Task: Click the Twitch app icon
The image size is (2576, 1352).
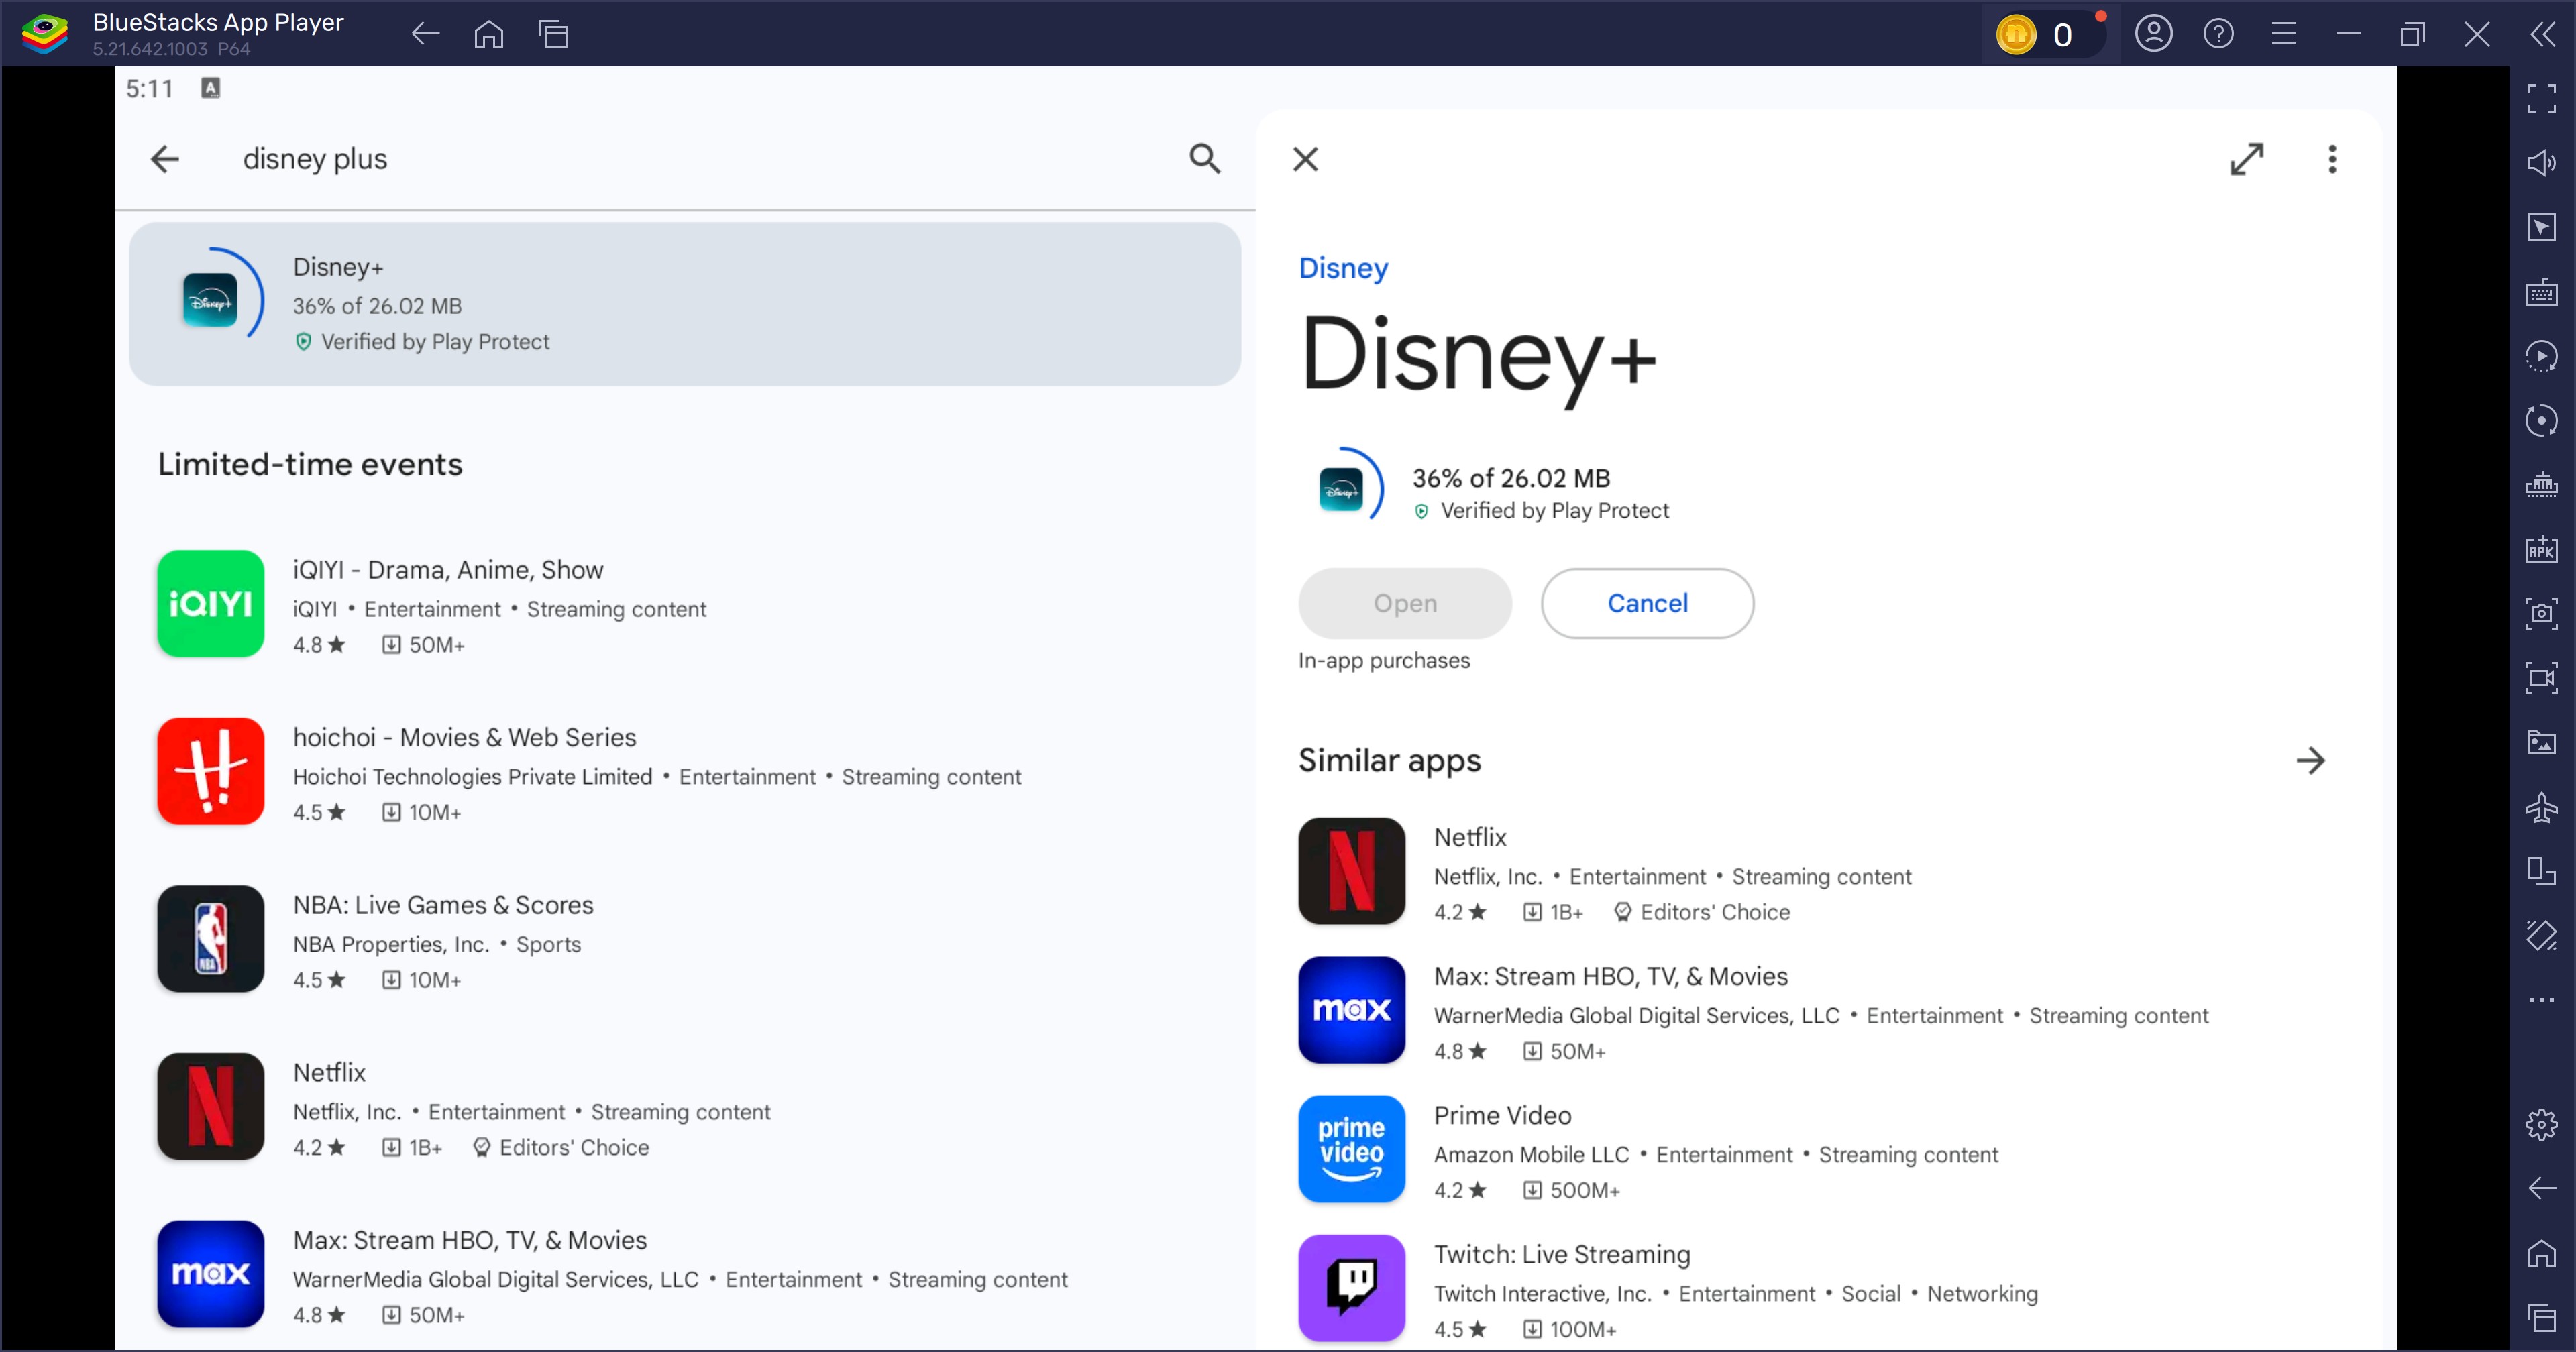Action: click(x=1351, y=1288)
